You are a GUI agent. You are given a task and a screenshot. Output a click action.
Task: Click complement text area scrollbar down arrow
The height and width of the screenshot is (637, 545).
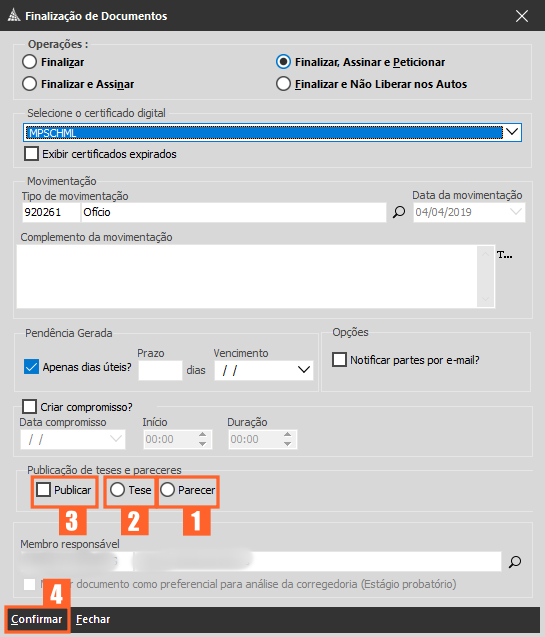pyautogui.click(x=485, y=299)
